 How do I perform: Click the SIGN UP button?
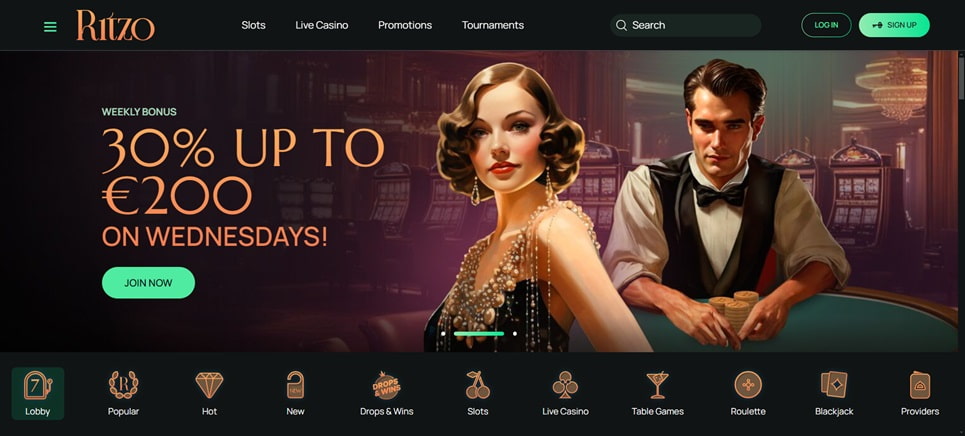(894, 25)
